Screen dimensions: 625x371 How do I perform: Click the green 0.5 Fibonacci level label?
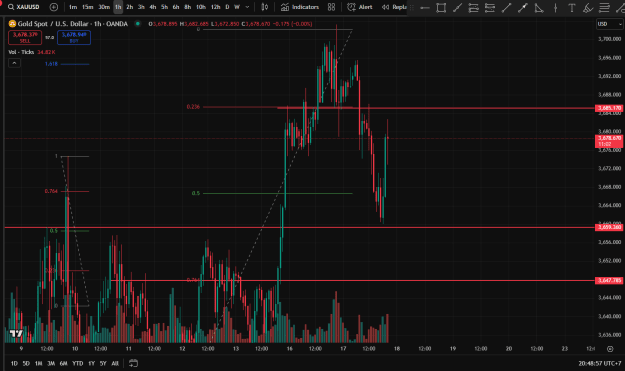coord(196,193)
